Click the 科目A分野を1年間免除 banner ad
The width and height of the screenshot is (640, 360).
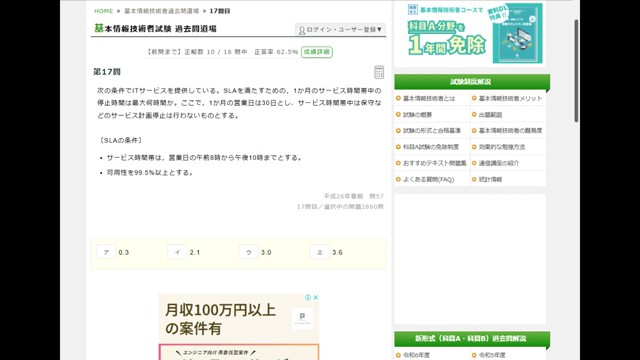coord(475,33)
